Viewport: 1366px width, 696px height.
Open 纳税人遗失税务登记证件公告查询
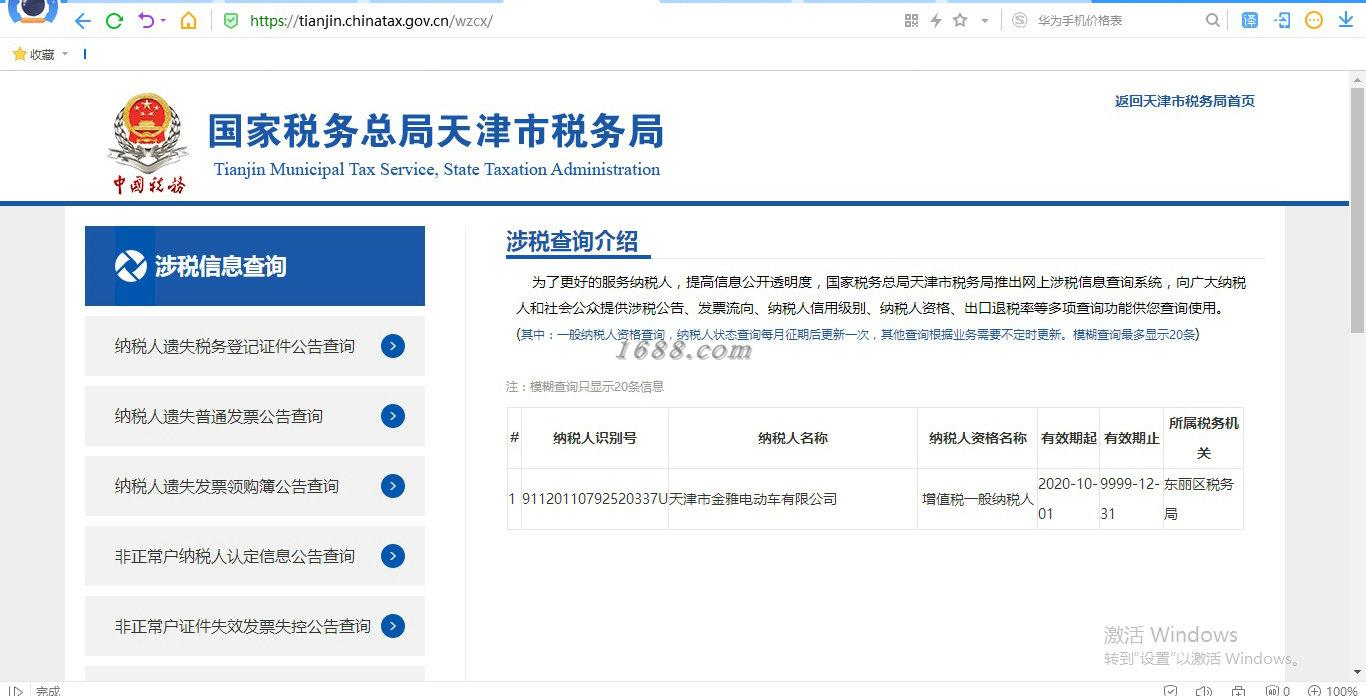235,346
